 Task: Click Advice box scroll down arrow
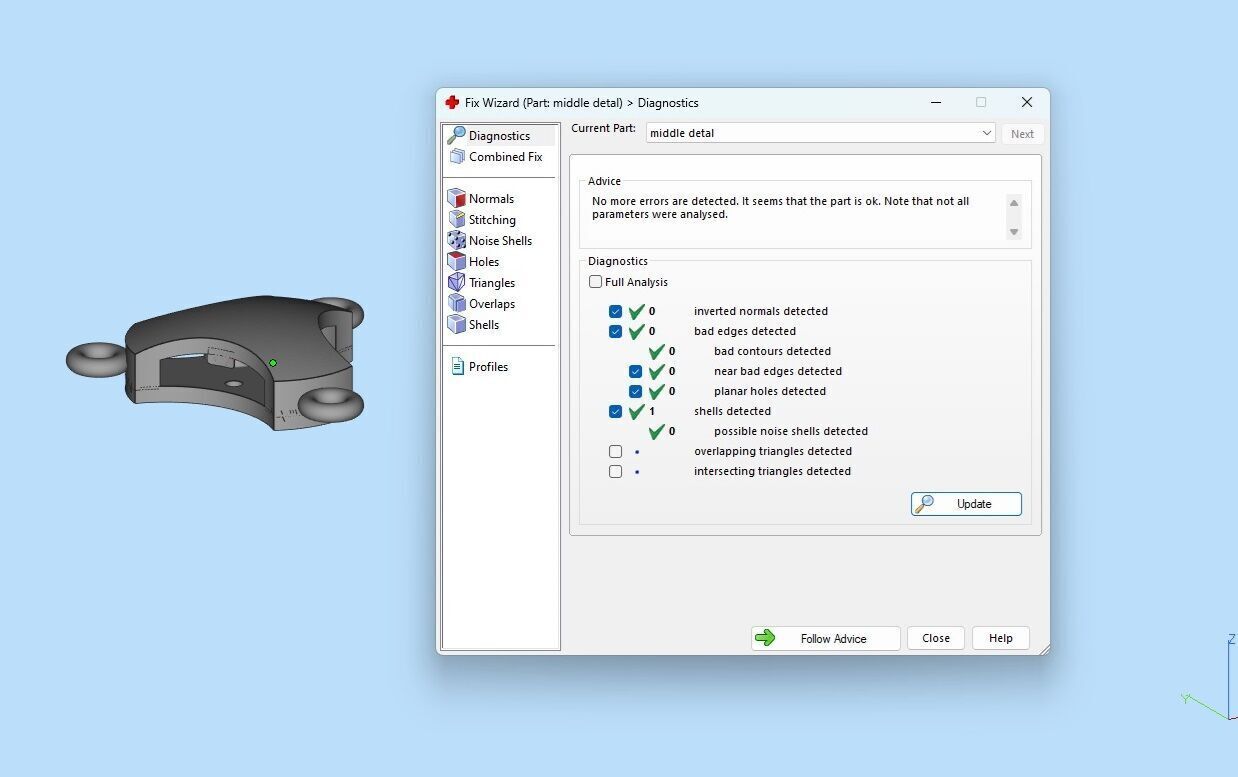click(x=1014, y=232)
